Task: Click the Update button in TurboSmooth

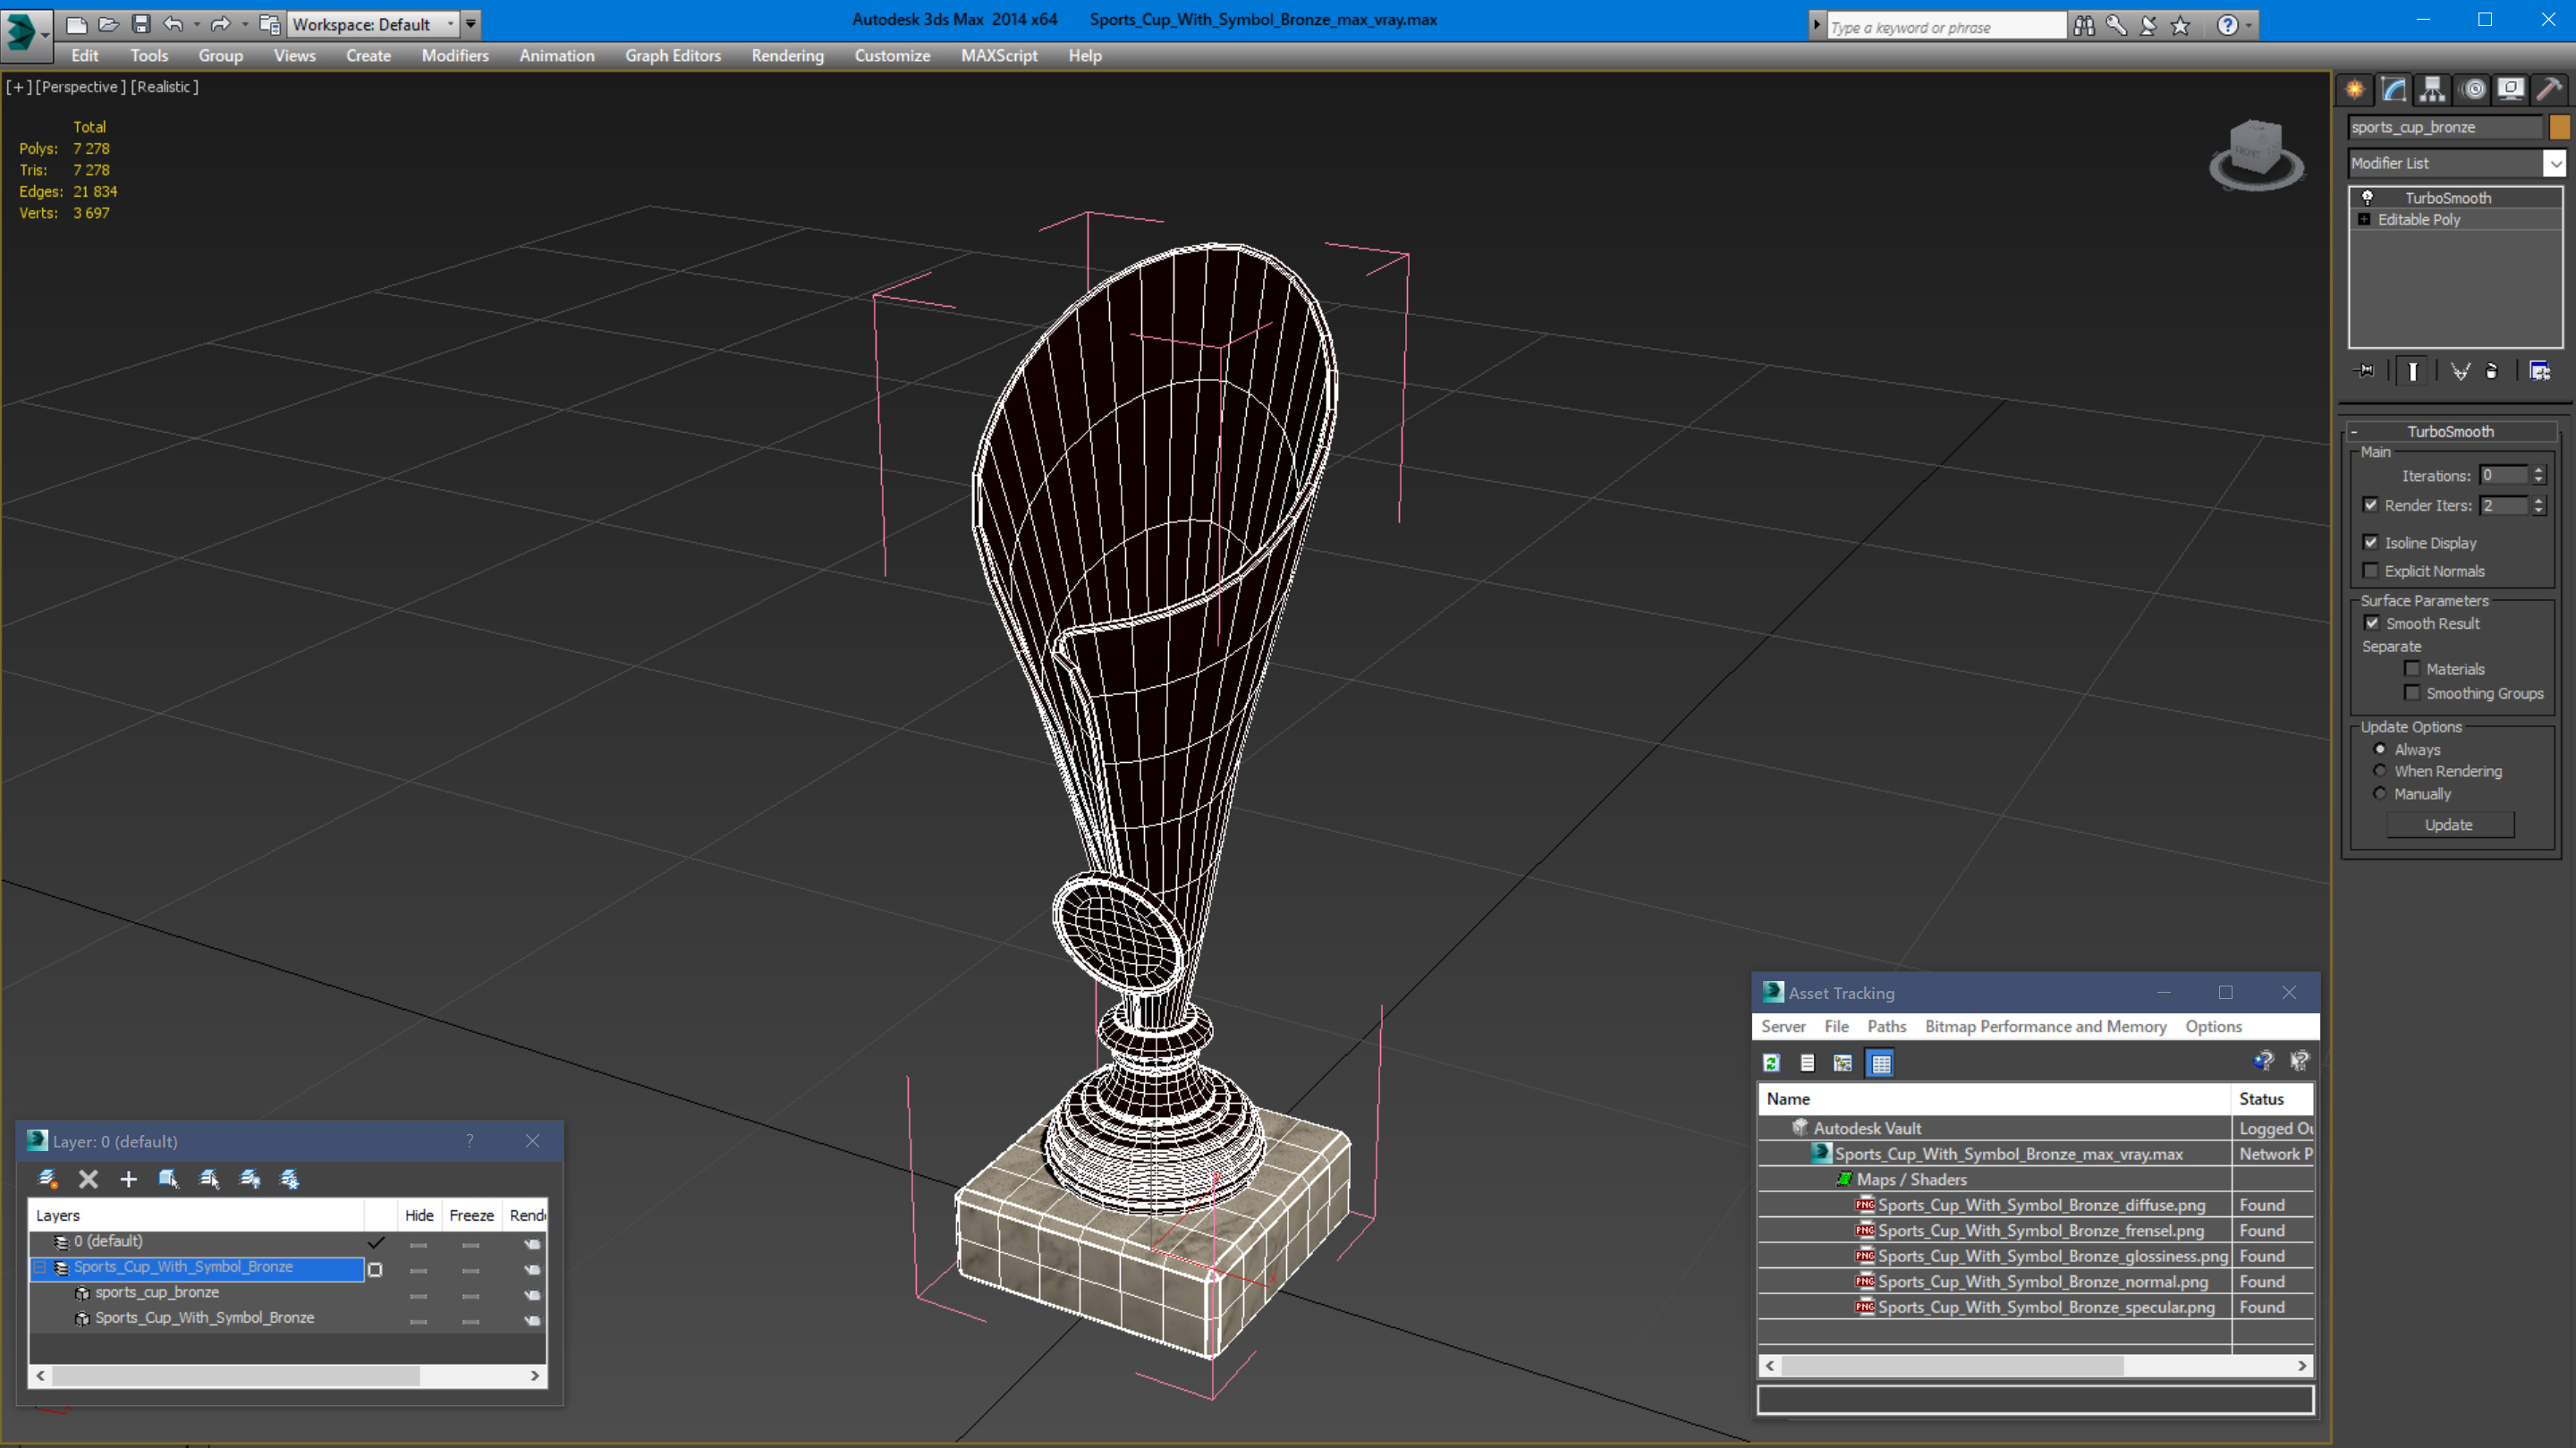Action: (2449, 825)
